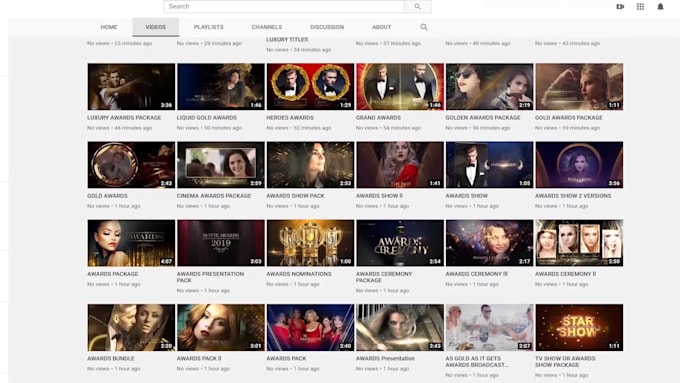
Task: Open the Star Show thumbnail
Action: click(579, 327)
